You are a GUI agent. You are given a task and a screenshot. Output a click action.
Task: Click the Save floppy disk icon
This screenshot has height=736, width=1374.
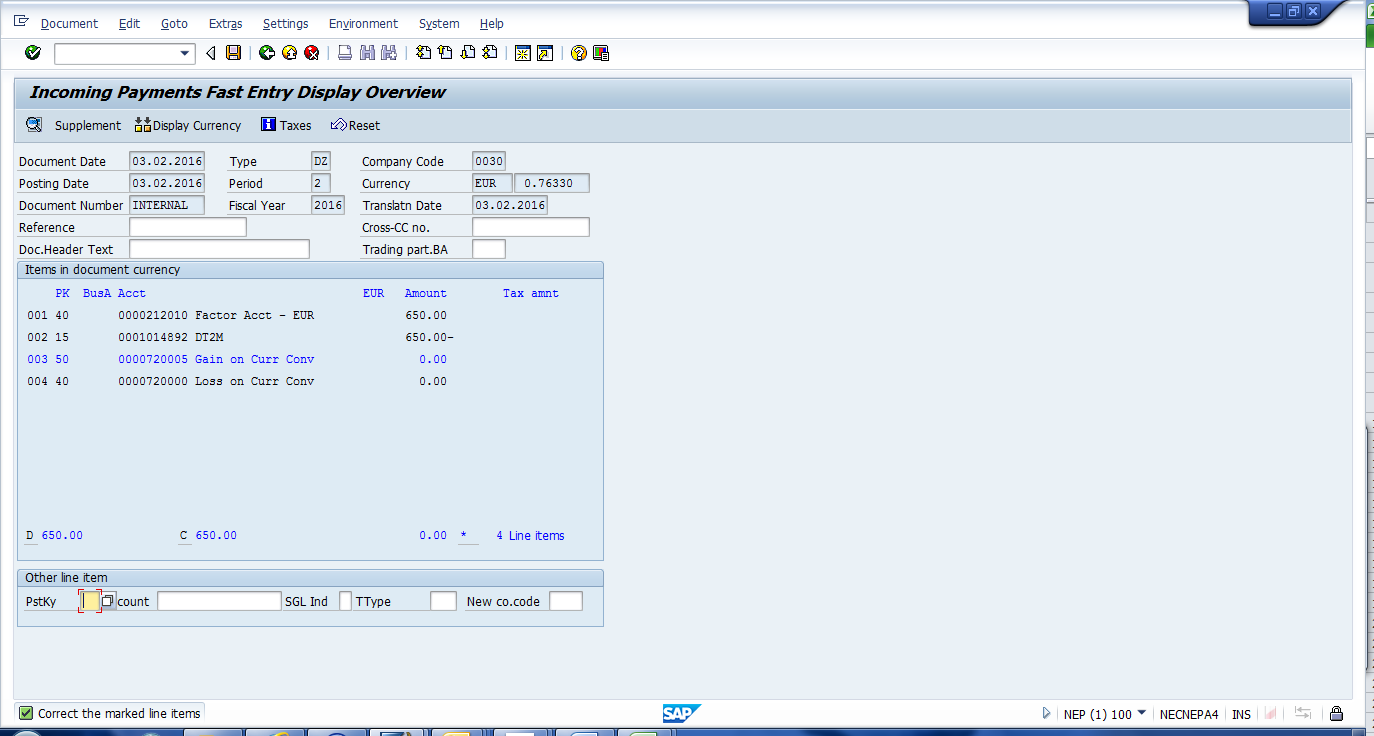click(x=233, y=53)
